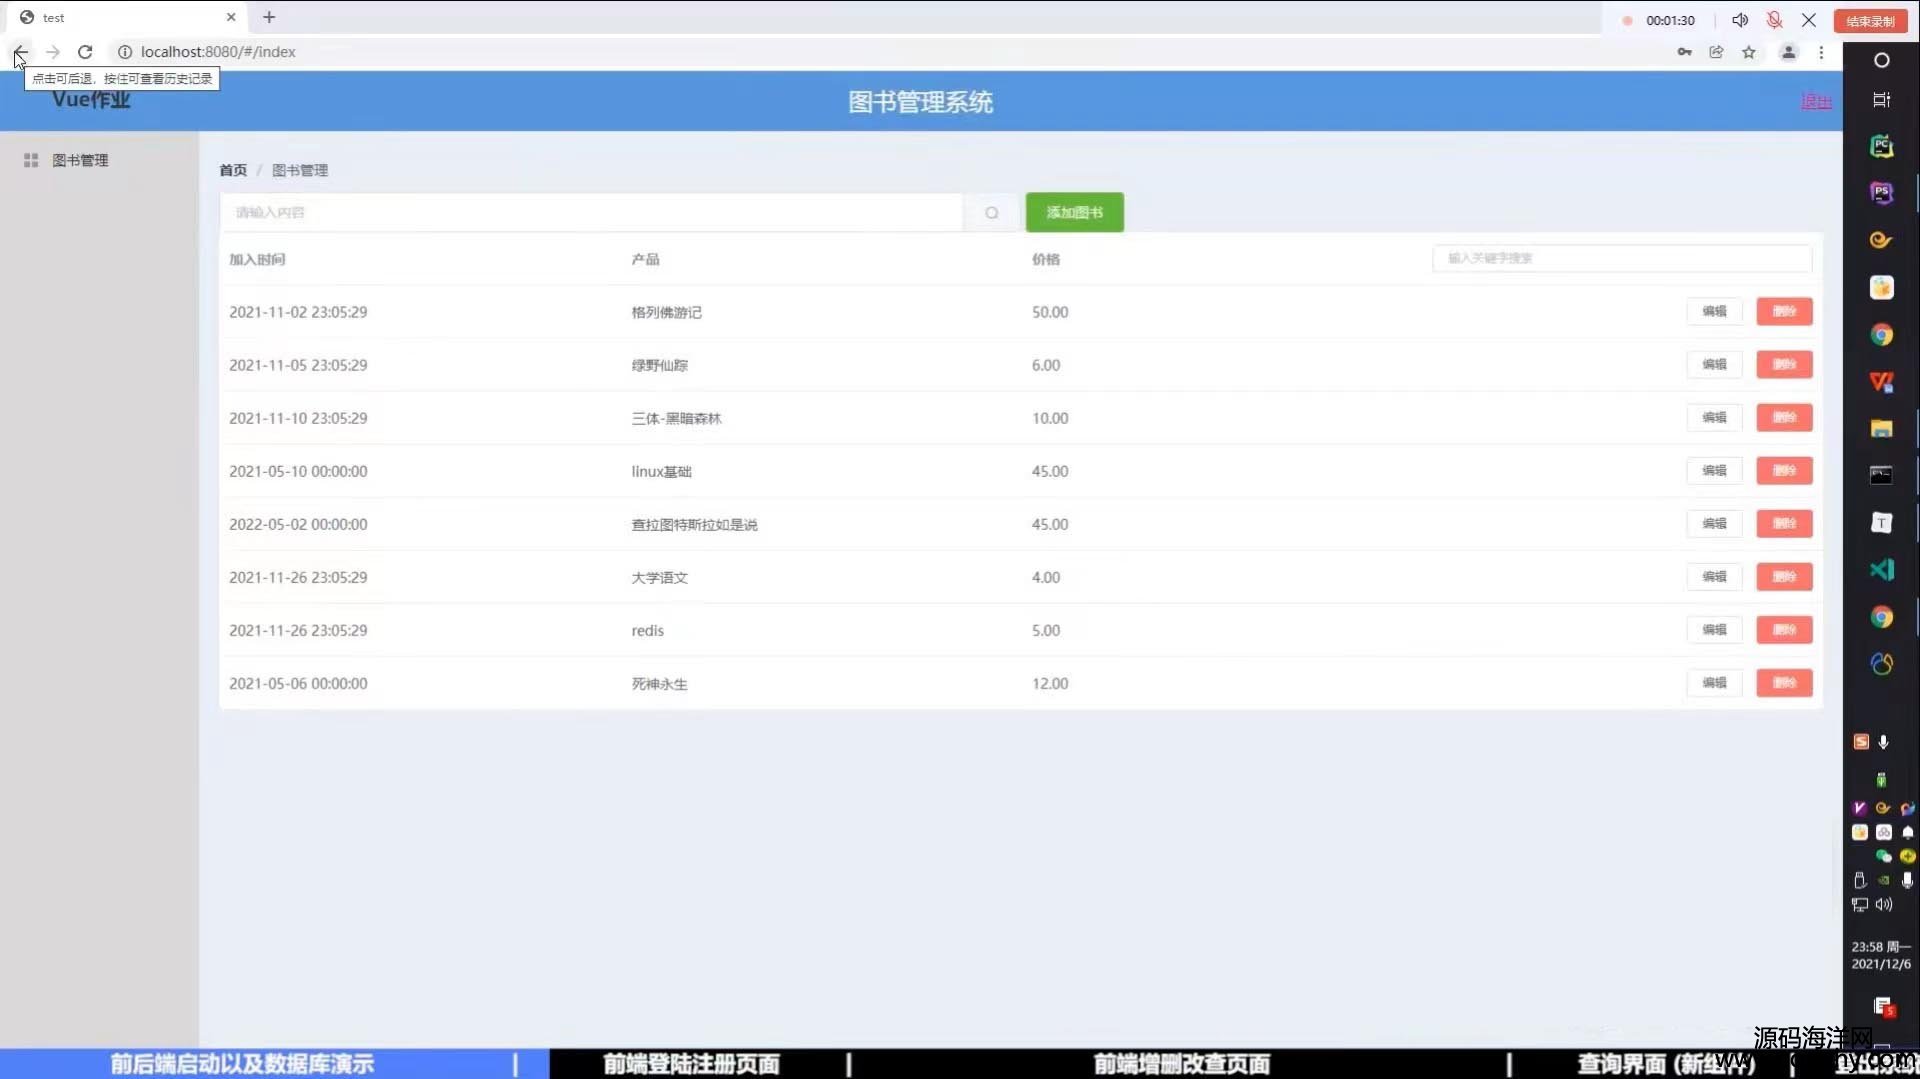Click the search magnifier button beside the input

[x=991, y=213]
